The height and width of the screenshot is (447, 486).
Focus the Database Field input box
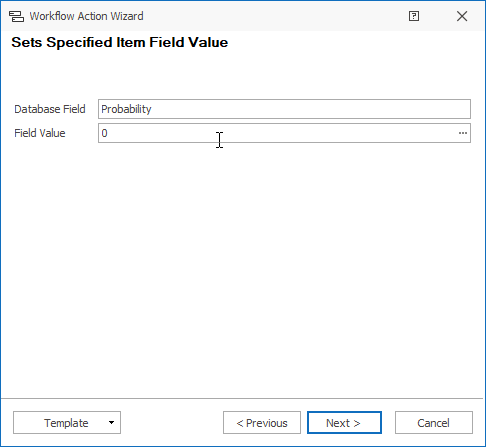(x=284, y=109)
